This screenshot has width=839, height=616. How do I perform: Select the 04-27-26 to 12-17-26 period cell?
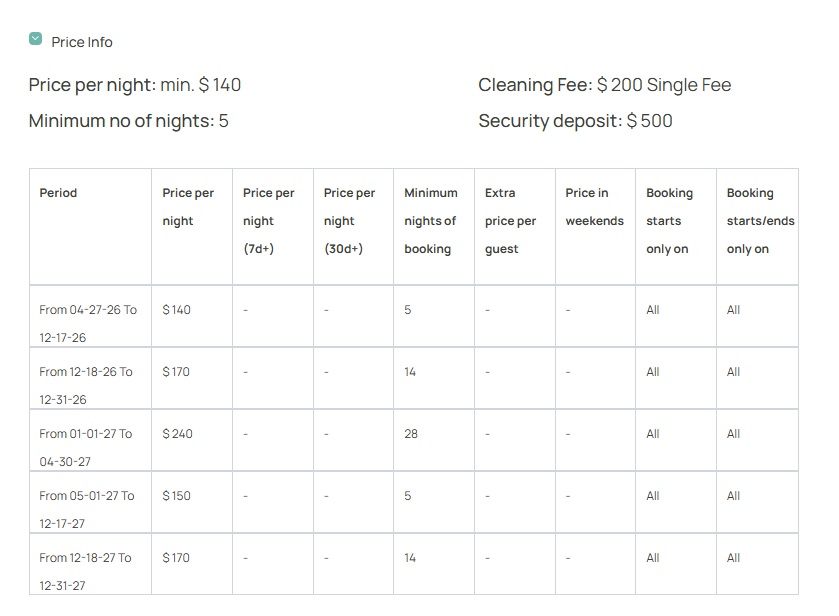pyautogui.click(x=90, y=316)
